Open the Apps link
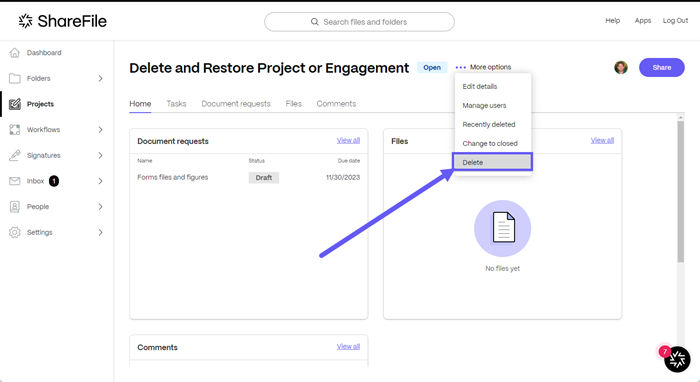The height and width of the screenshot is (382, 700). coord(643,21)
